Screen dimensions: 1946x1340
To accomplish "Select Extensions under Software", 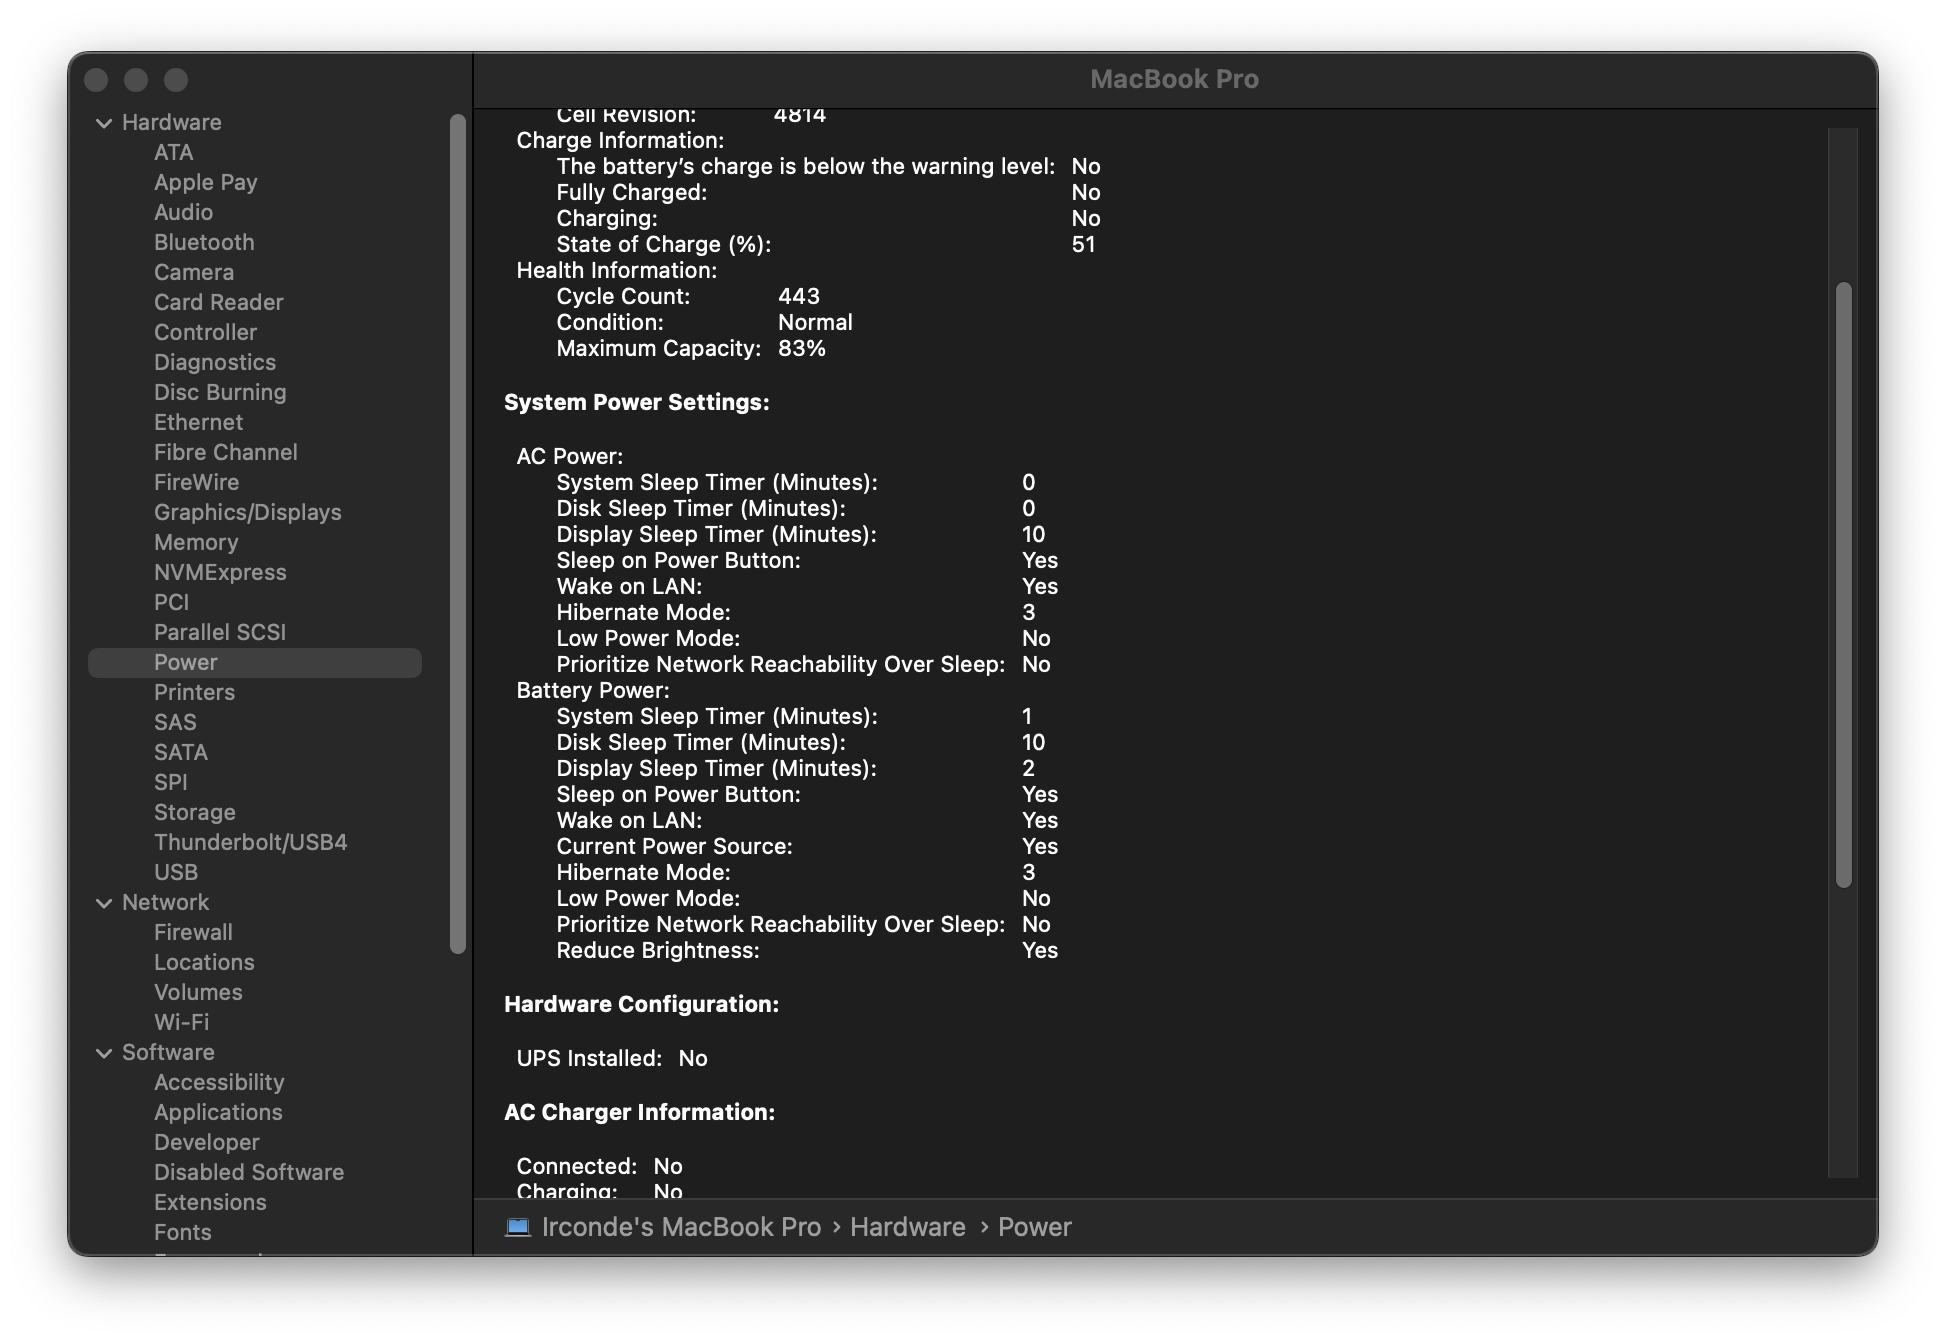I will tap(210, 1202).
